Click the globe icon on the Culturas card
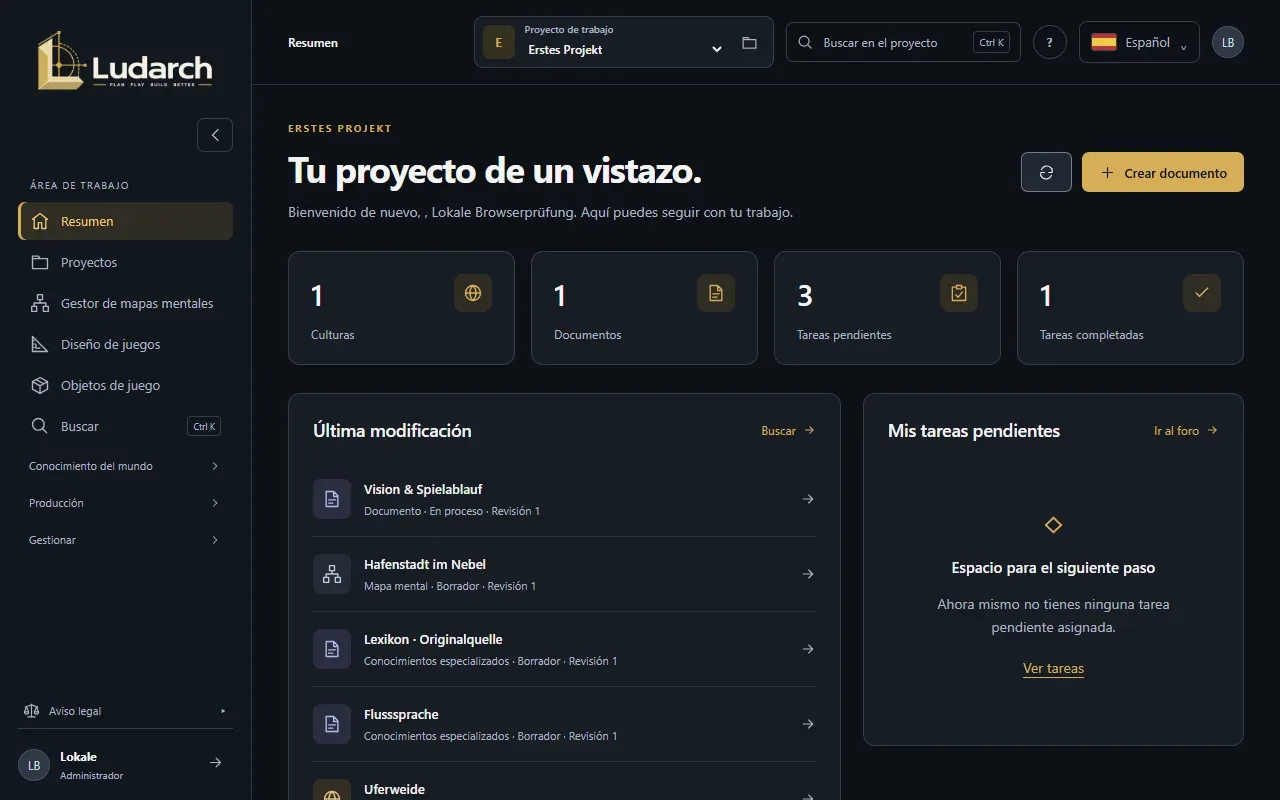 [x=473, y=293]
